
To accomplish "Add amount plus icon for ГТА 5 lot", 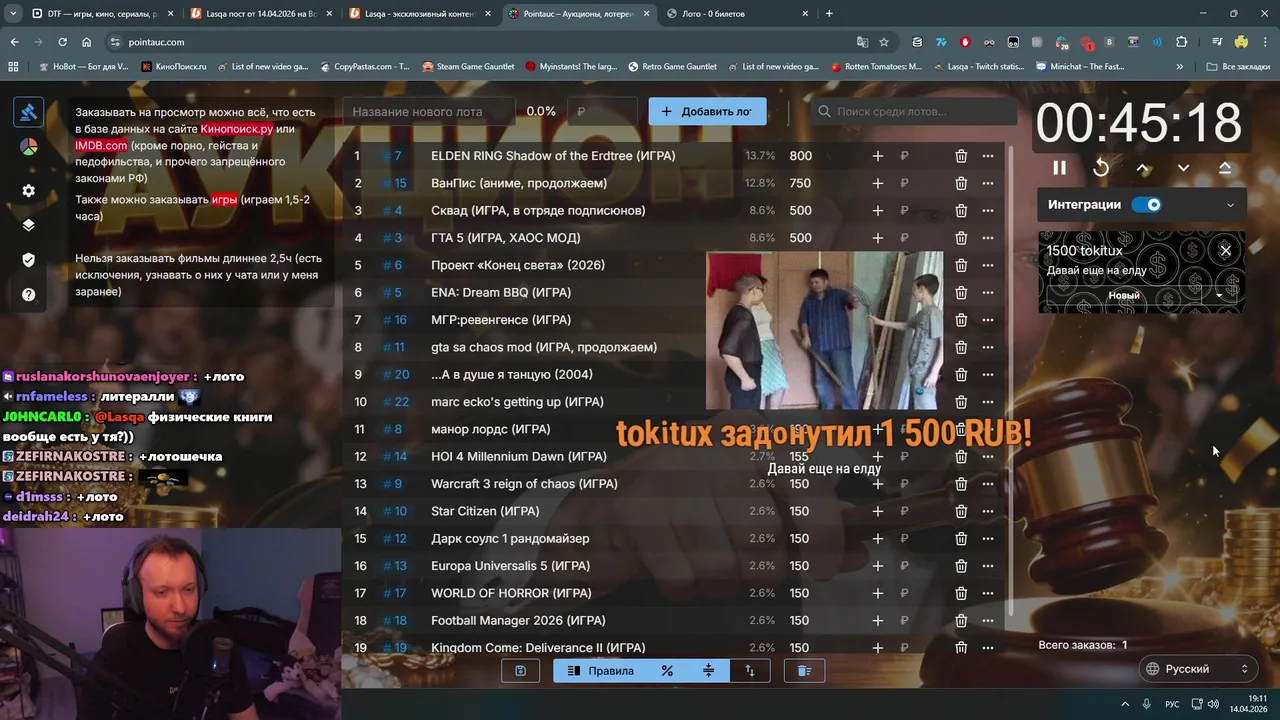I will (877, 238).
